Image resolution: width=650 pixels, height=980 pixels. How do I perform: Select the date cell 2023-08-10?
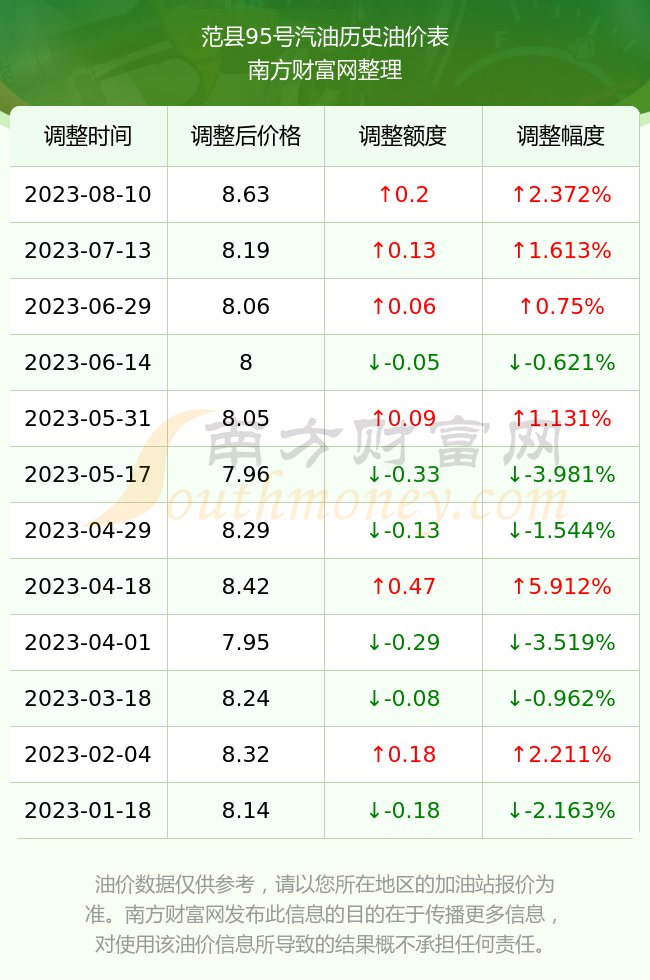pos(88,194)
